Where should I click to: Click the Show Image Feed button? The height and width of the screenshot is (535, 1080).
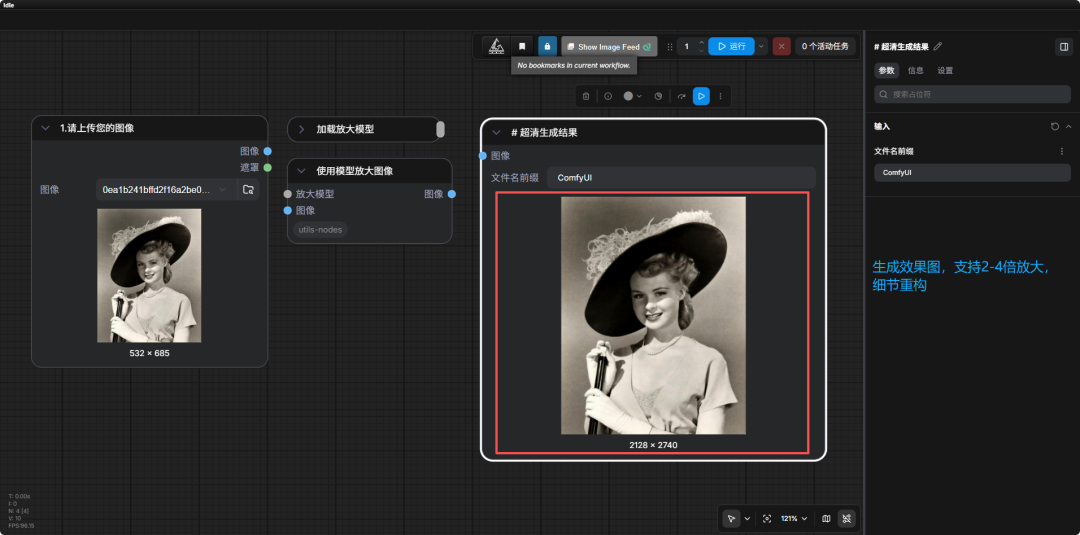[x=609, y=46]
